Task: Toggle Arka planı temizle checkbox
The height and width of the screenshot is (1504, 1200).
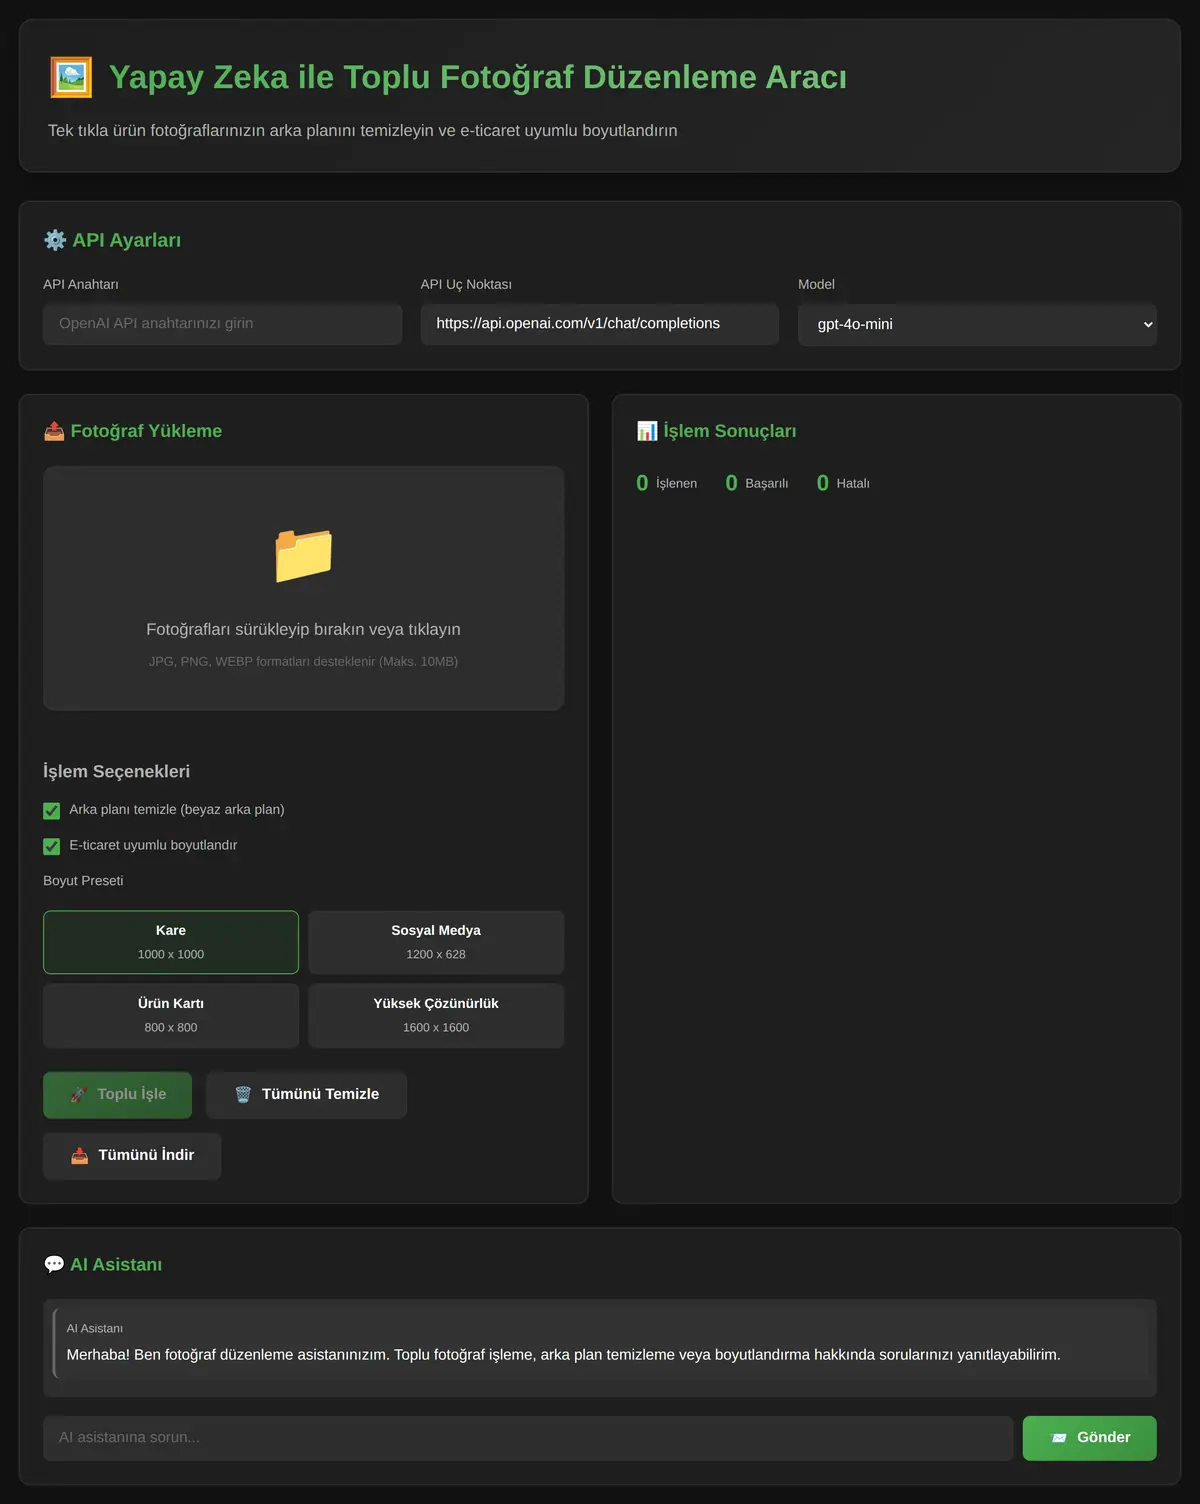Action: [52, 810]
